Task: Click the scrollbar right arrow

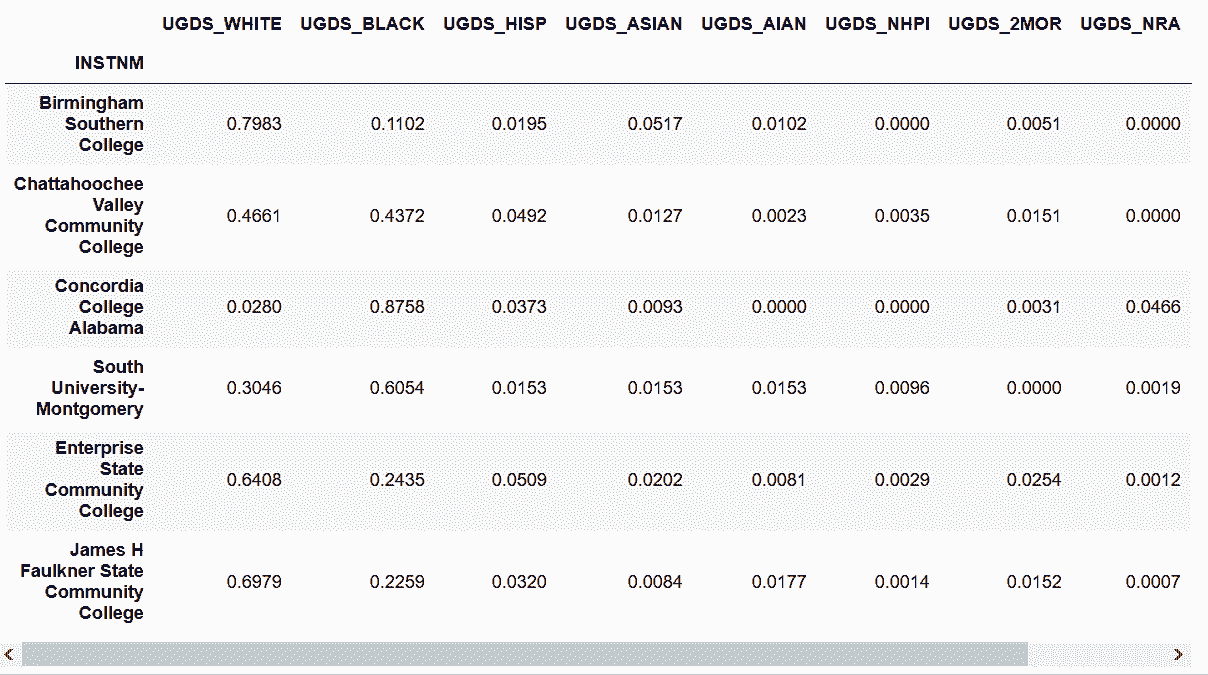Action: (1179, 655)
